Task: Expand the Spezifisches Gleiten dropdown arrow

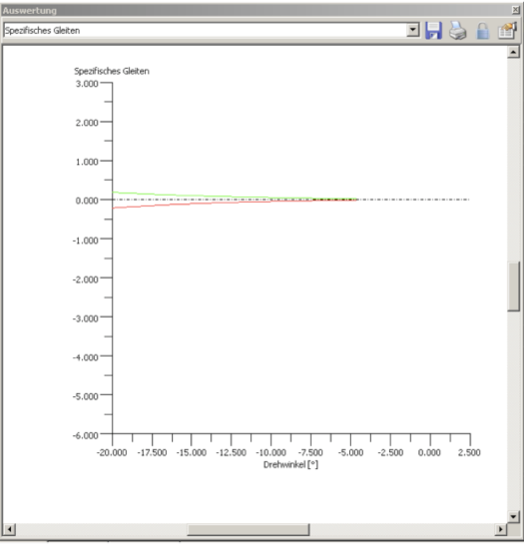Action: pos(413,30)
